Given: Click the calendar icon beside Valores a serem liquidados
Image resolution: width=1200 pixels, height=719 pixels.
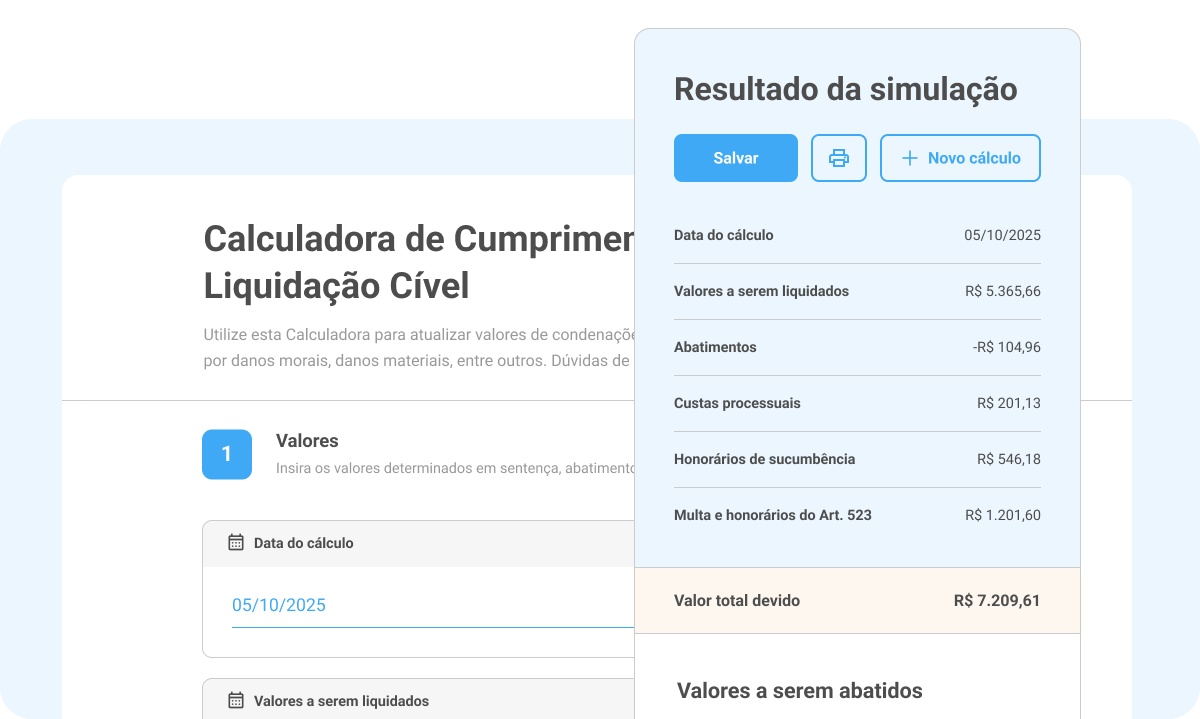Looking at the screenshot, I should pyautogui.click(x=235, y=700).
